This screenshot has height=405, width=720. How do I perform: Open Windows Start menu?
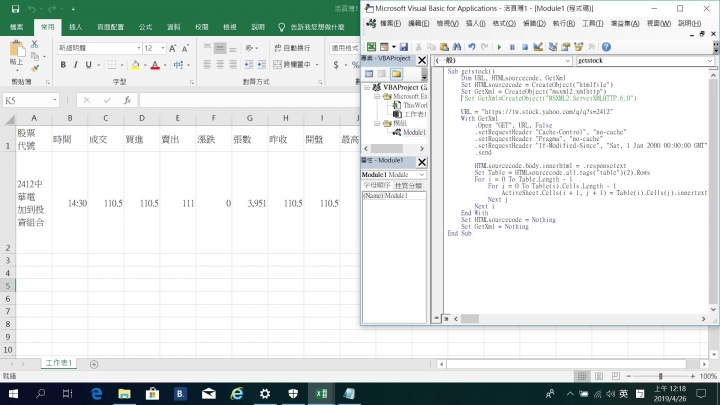13,394
